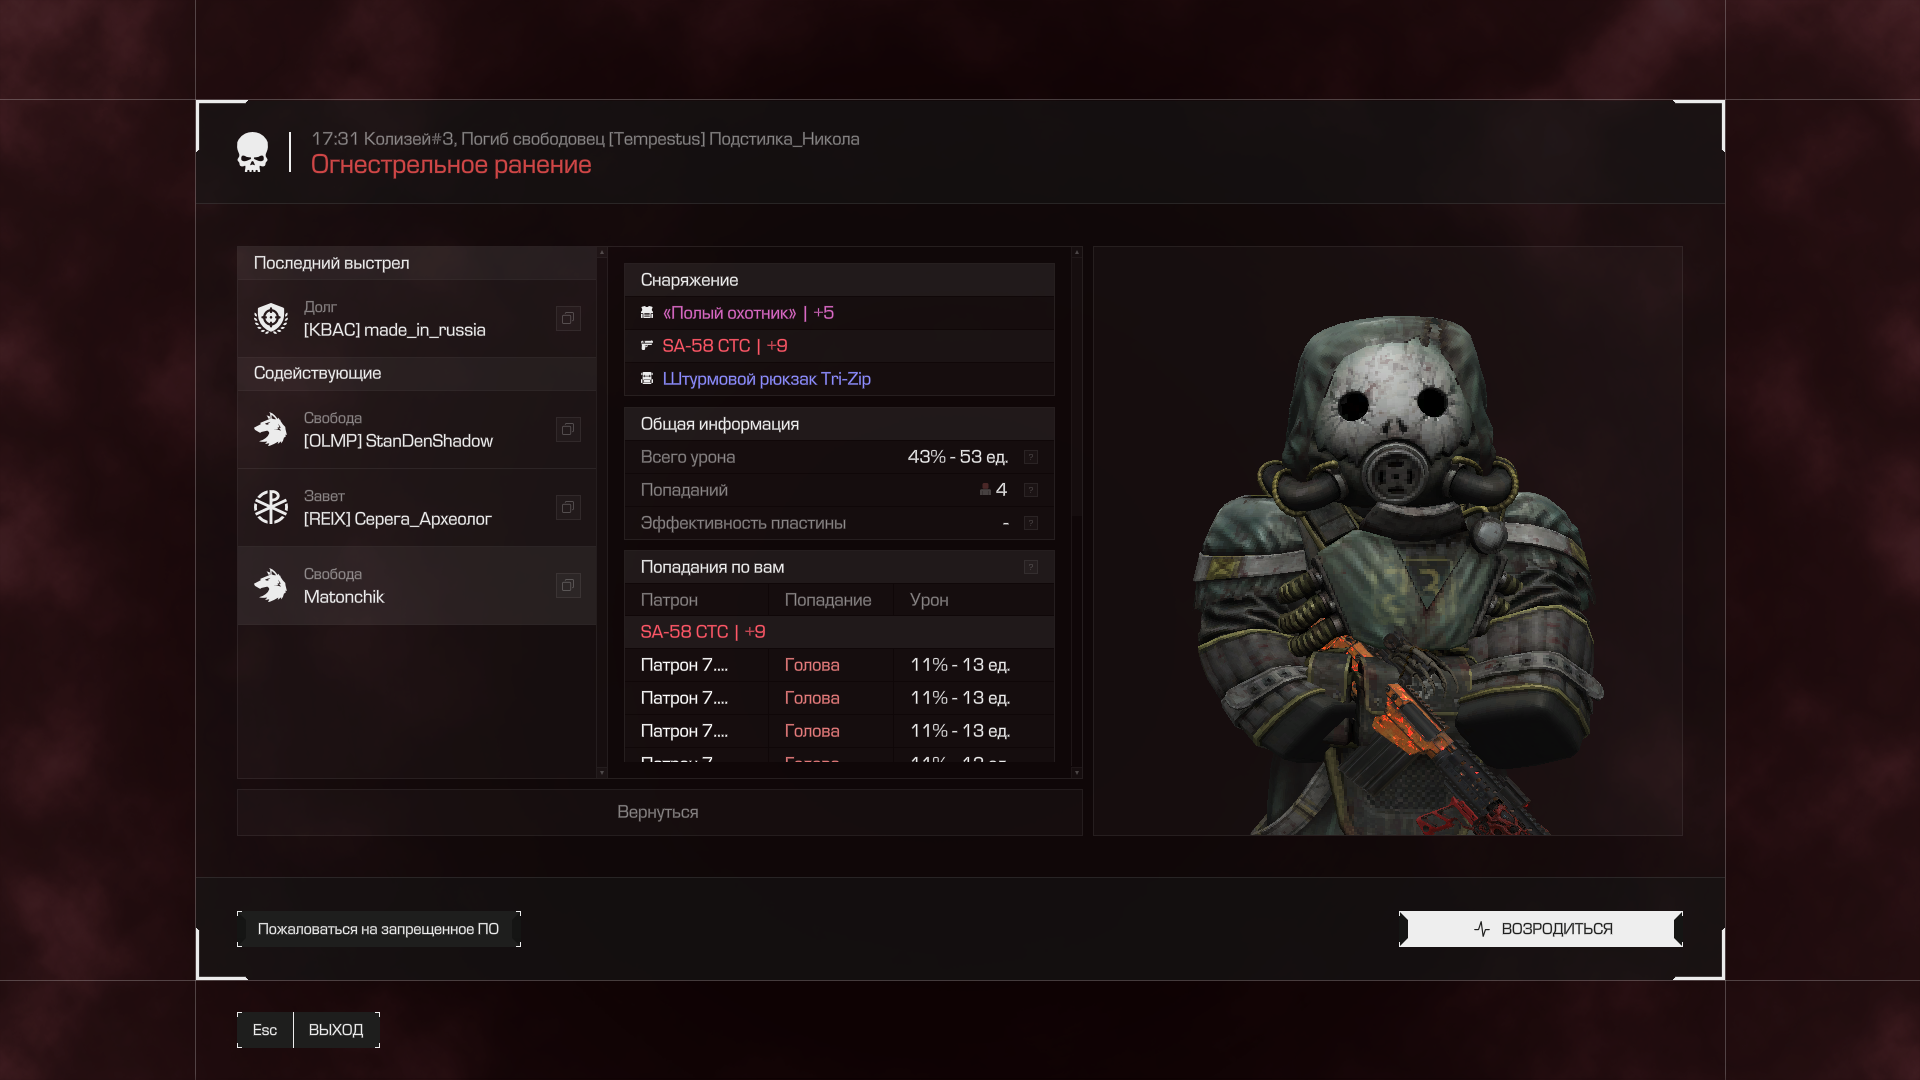Open help icon for Всего урона

[x=1031, y=457]
